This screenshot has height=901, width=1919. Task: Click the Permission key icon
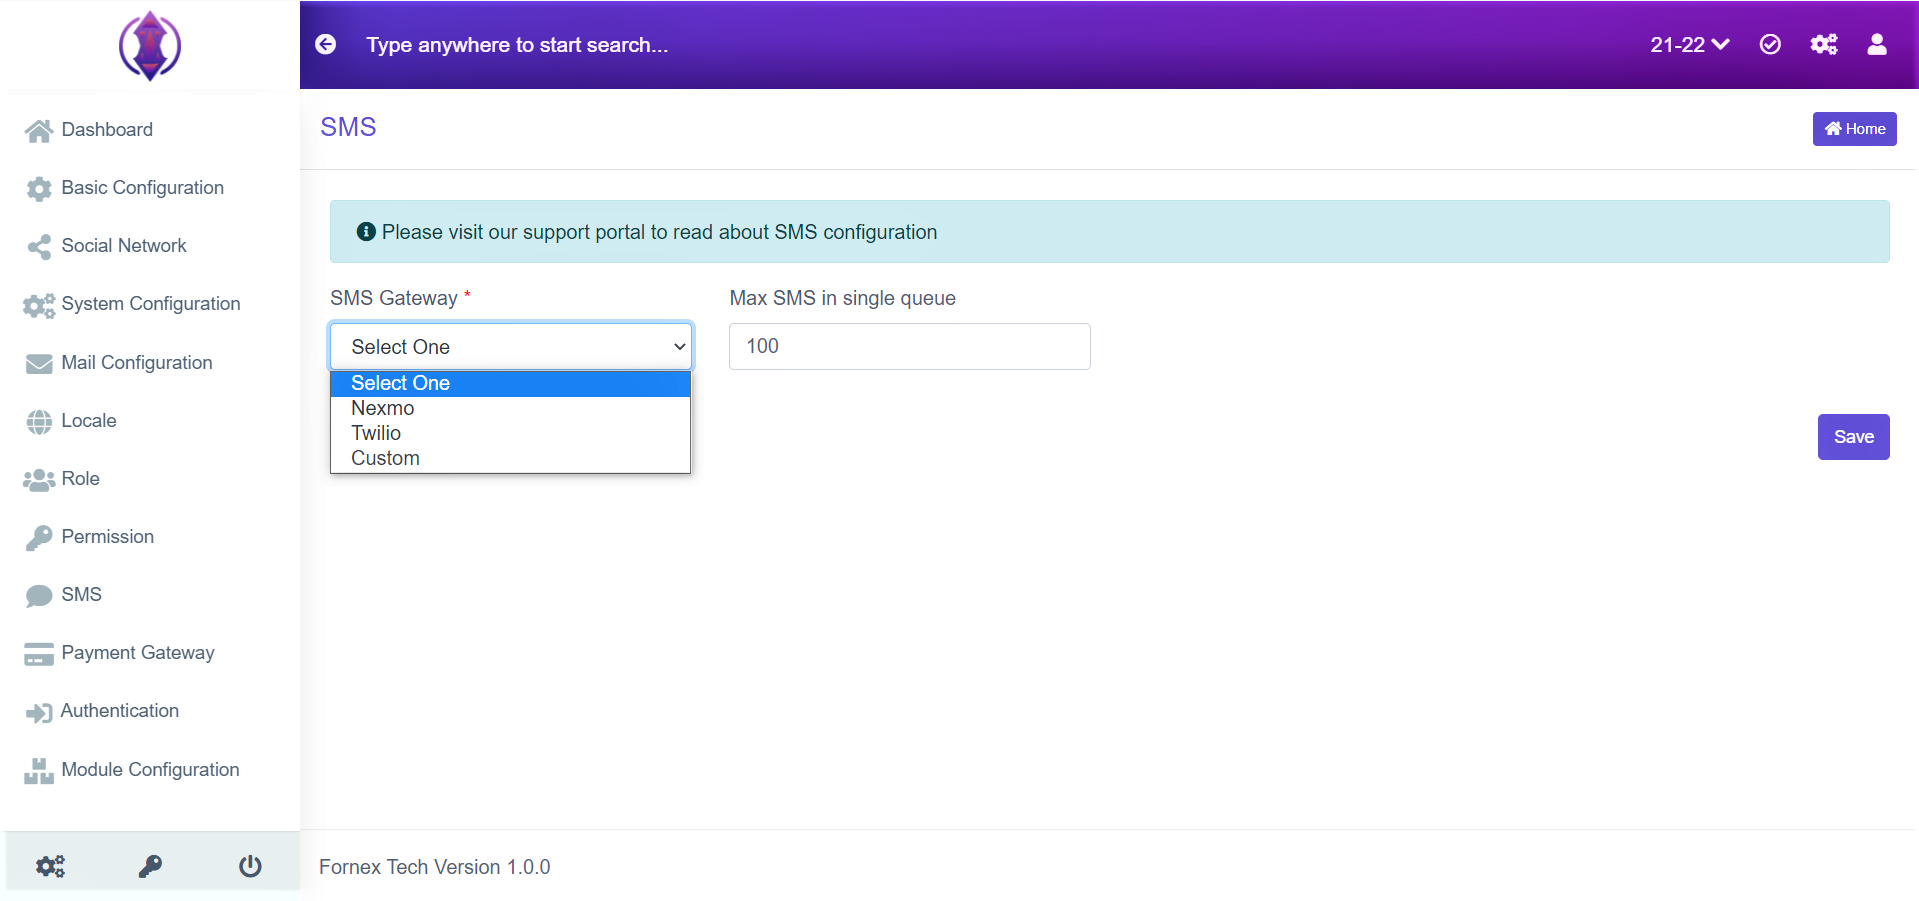pos(39,538)
